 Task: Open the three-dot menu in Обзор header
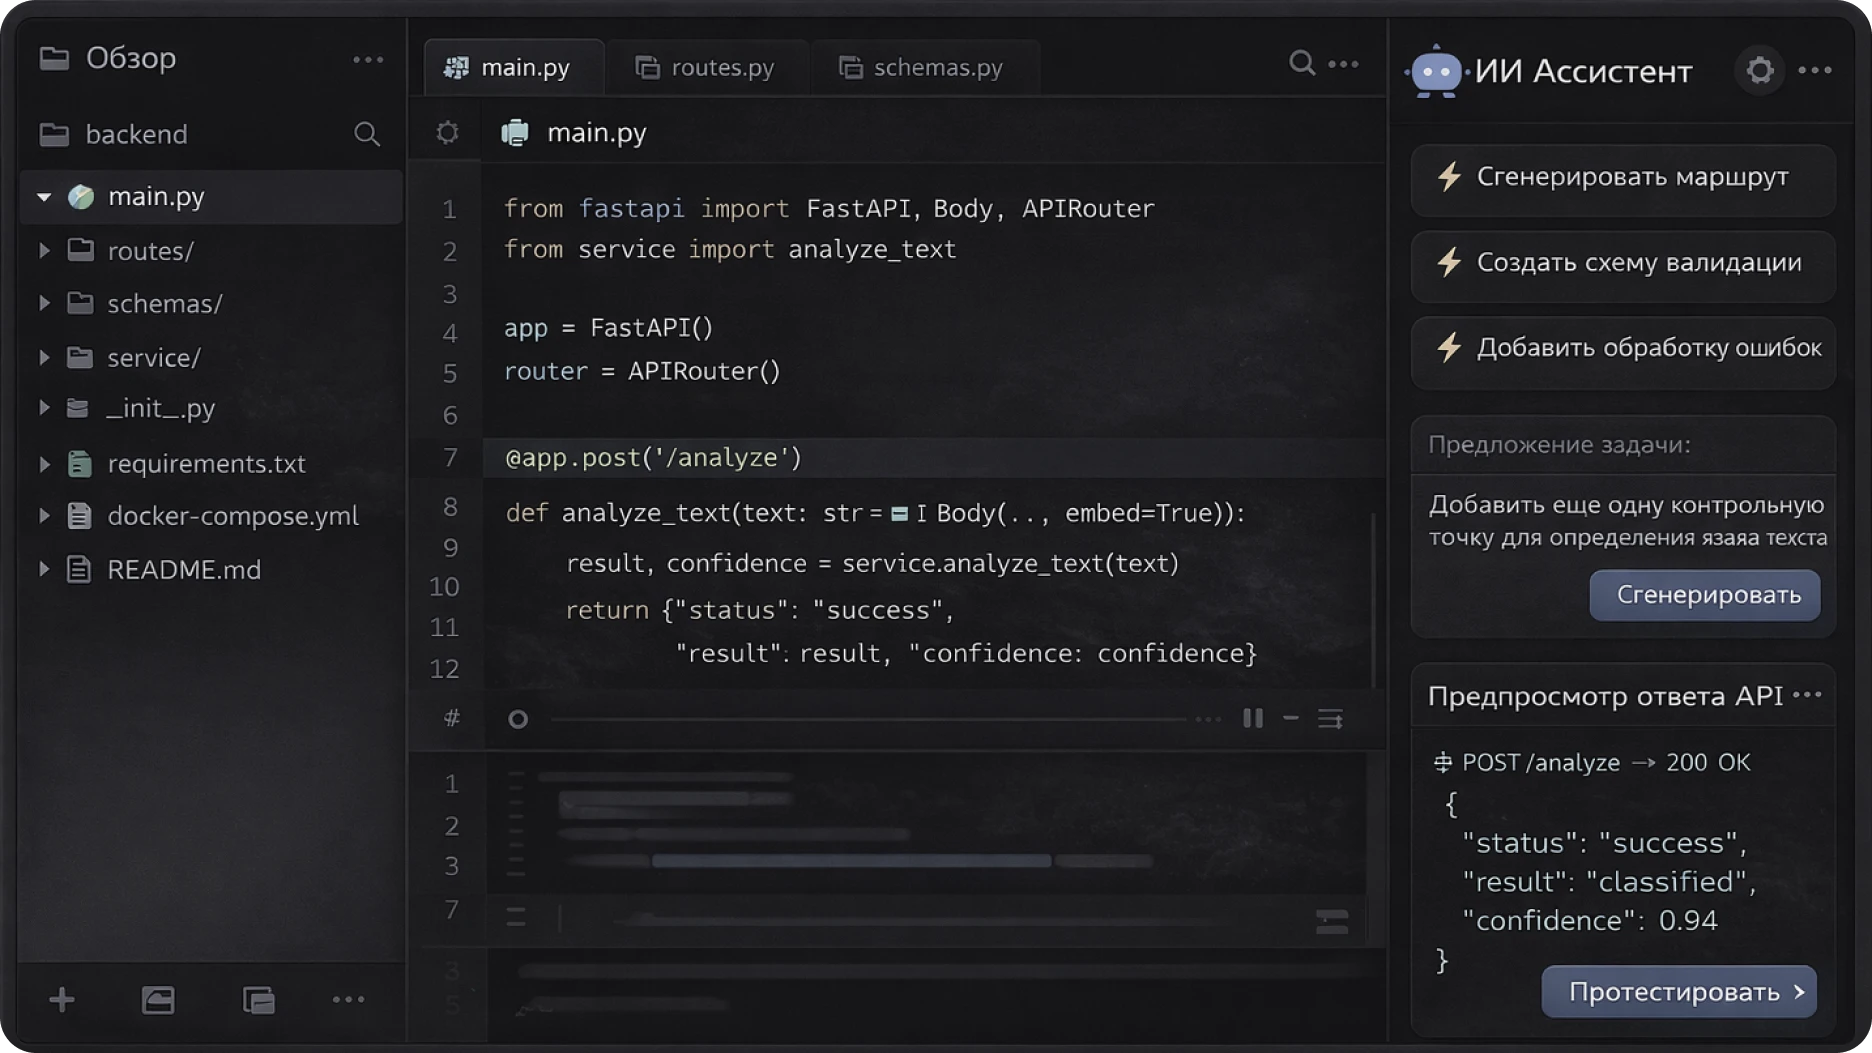(x=367, y=60)
